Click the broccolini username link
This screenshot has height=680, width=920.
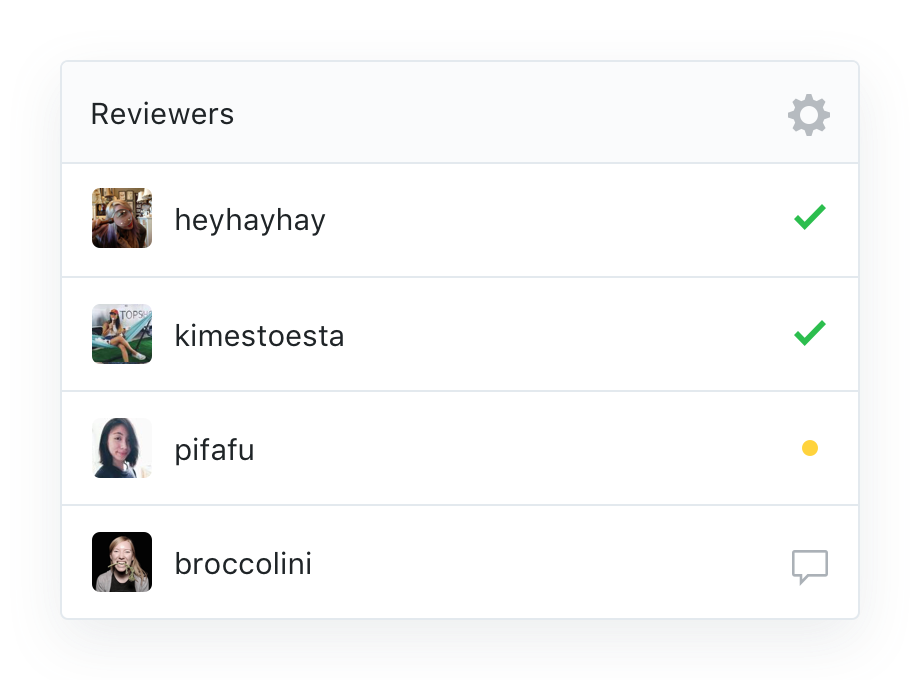click(x=243, y=563)
